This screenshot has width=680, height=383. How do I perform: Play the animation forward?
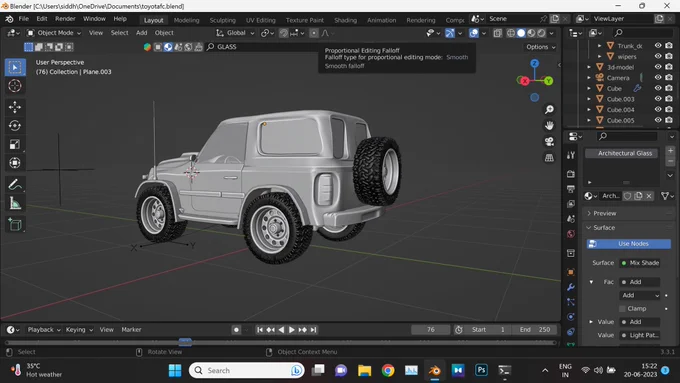click(291, 330)
